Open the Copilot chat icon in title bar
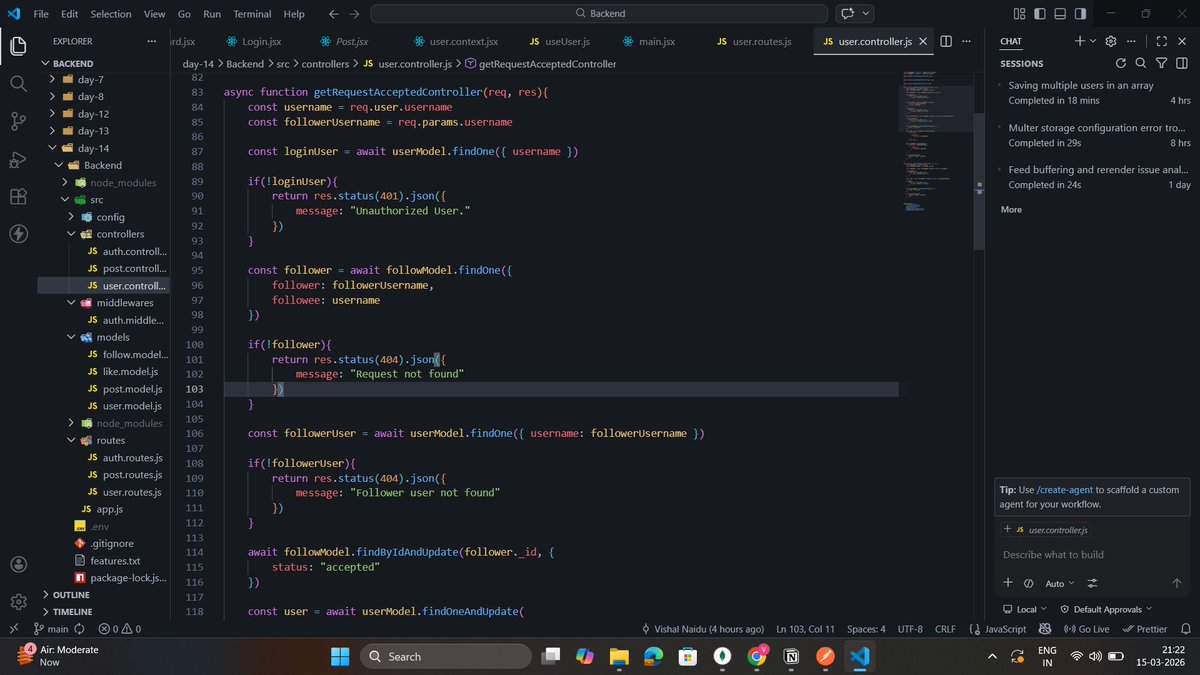The image size is (1200, 675). click(848, 14)
